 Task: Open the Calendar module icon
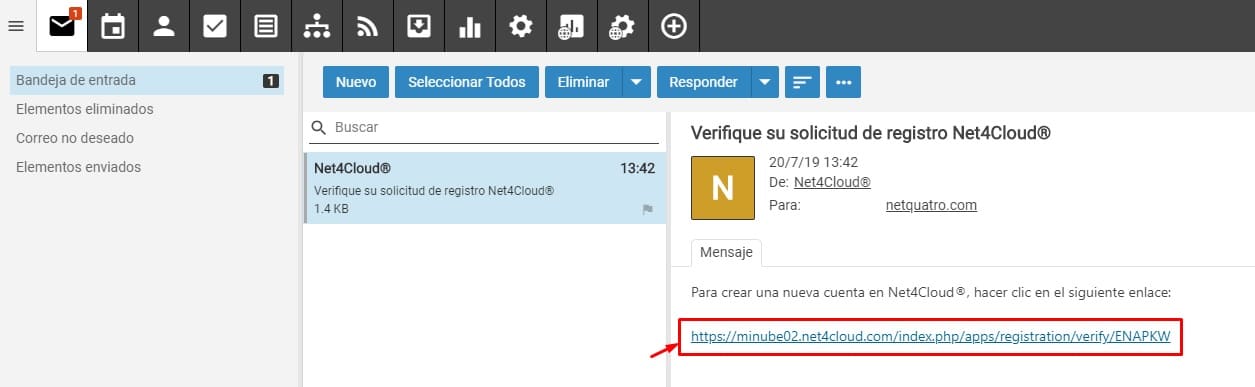pos(113,26)
